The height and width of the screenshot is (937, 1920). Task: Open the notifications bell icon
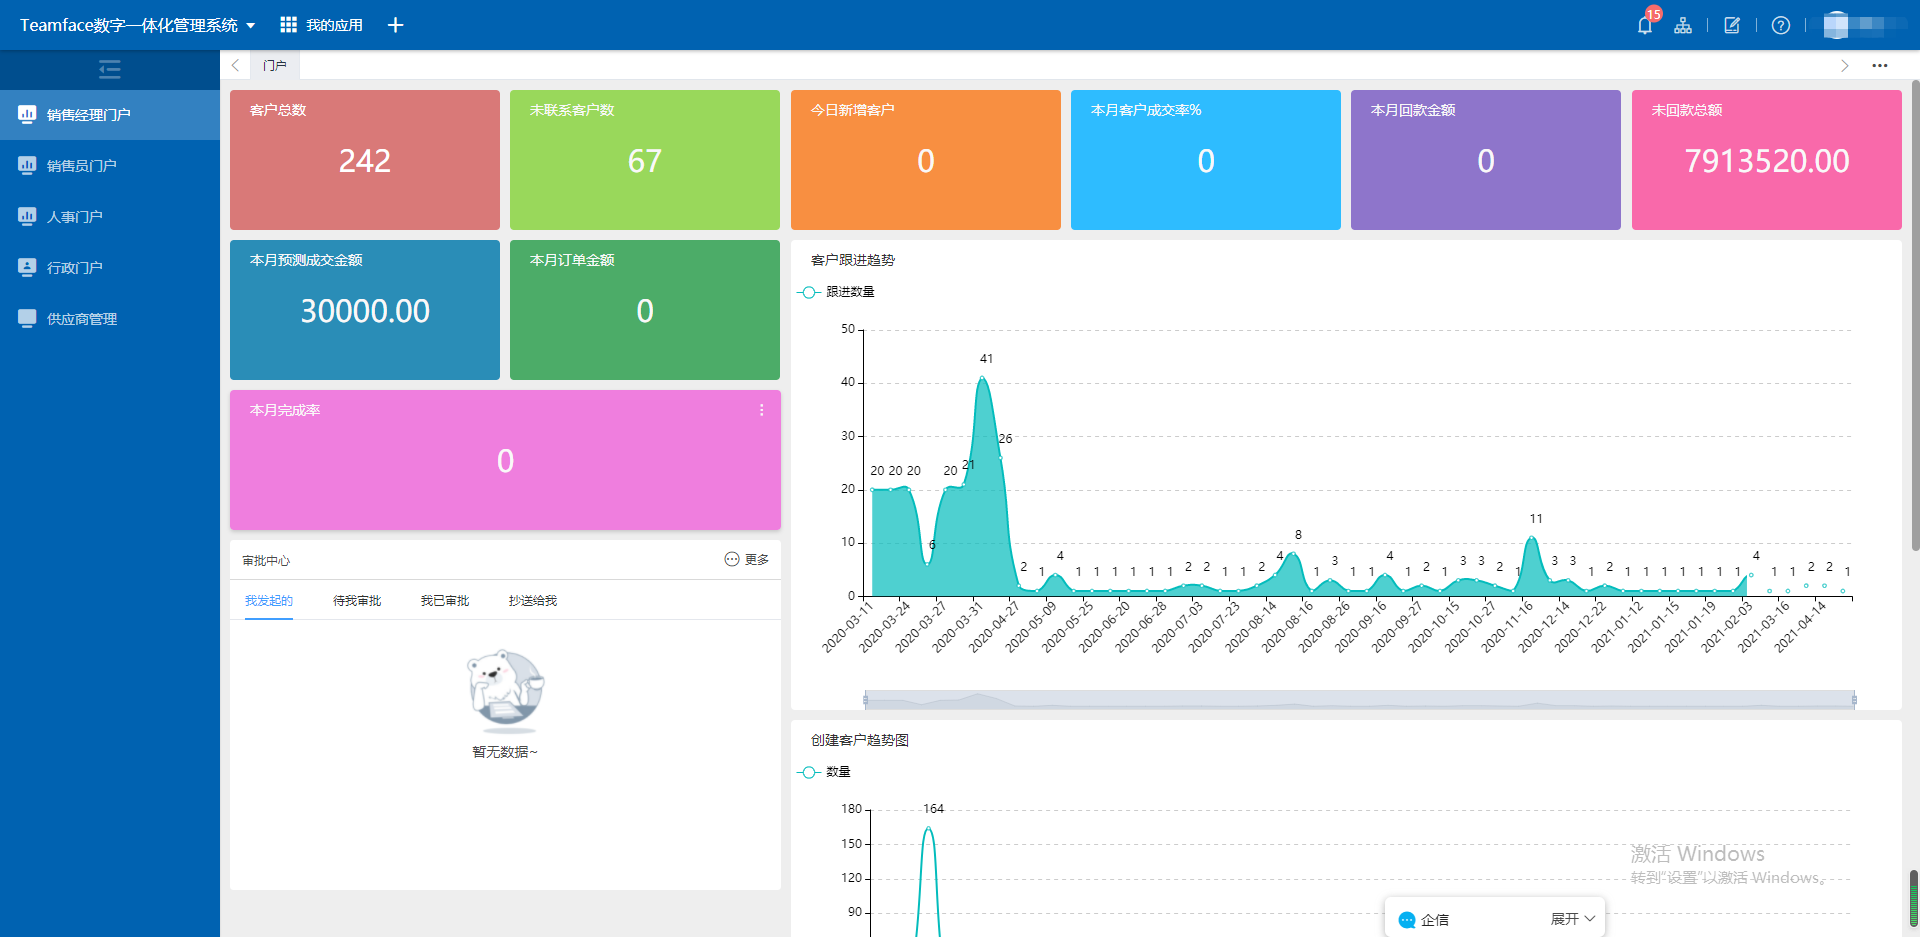click(1644, 25)
